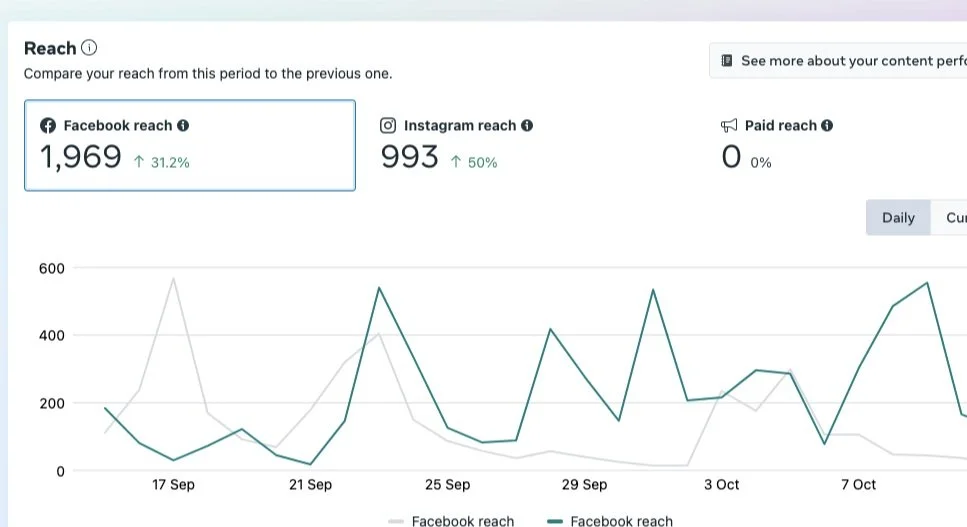Click the 50% increase figure
Viewport: 967px width, 527px height.
[x=482, y=162]
